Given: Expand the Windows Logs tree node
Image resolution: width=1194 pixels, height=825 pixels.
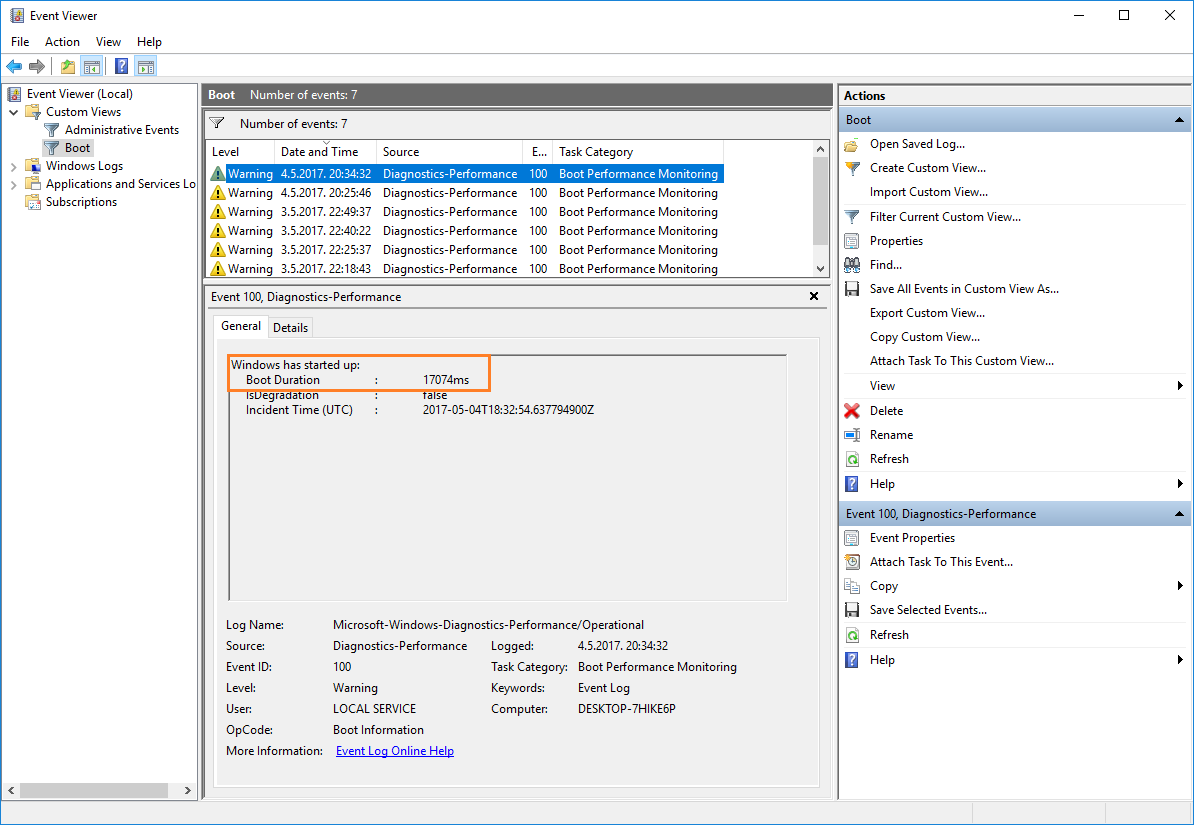Looking at the screenshot, I should [x=14, y=166].
